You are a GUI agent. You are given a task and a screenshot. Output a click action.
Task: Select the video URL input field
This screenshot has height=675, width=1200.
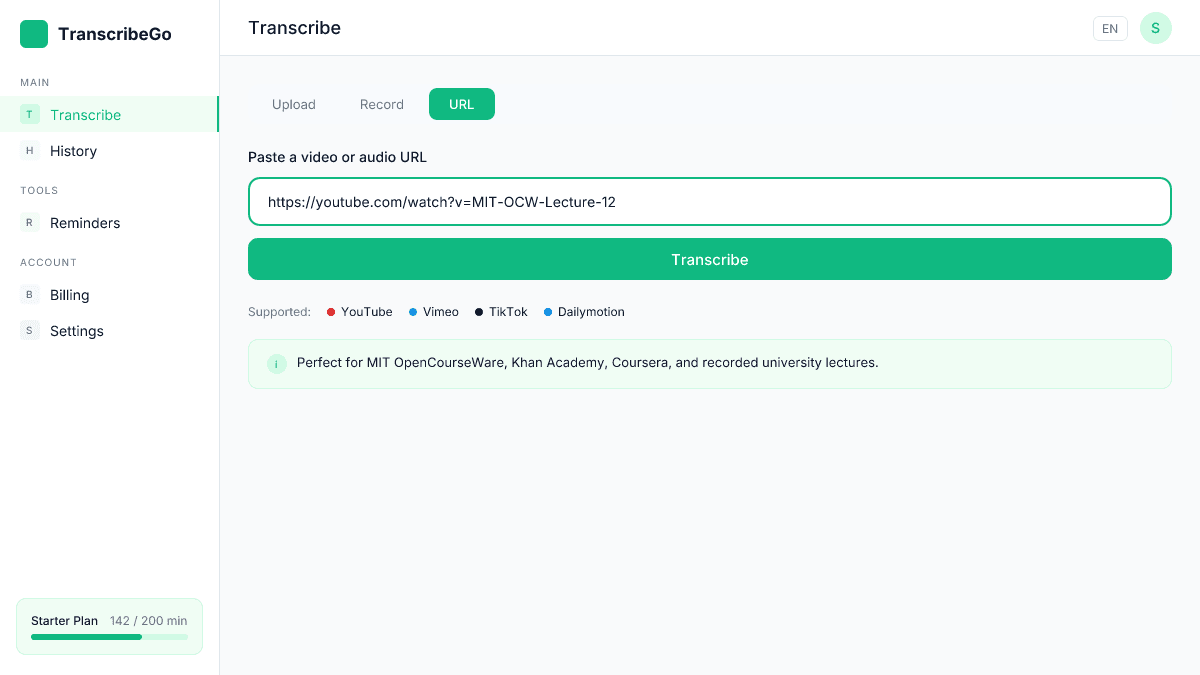coord(710,201)
